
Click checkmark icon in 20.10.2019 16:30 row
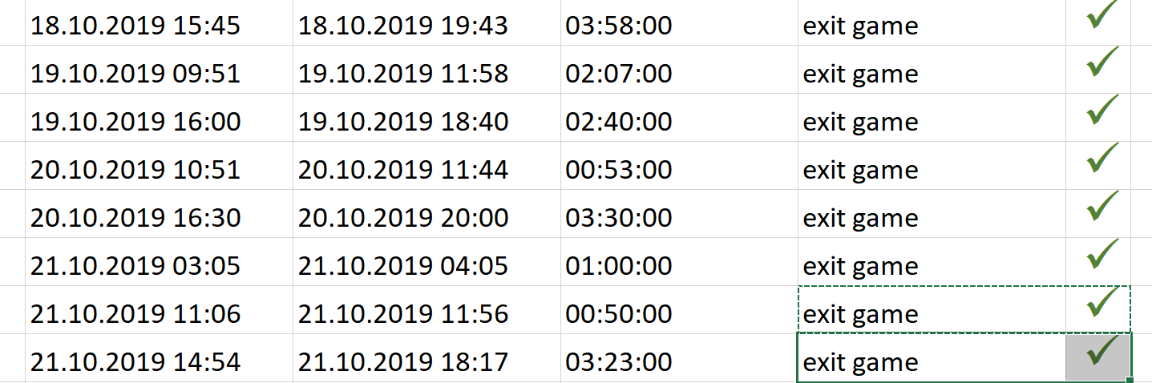point(1102,207)
